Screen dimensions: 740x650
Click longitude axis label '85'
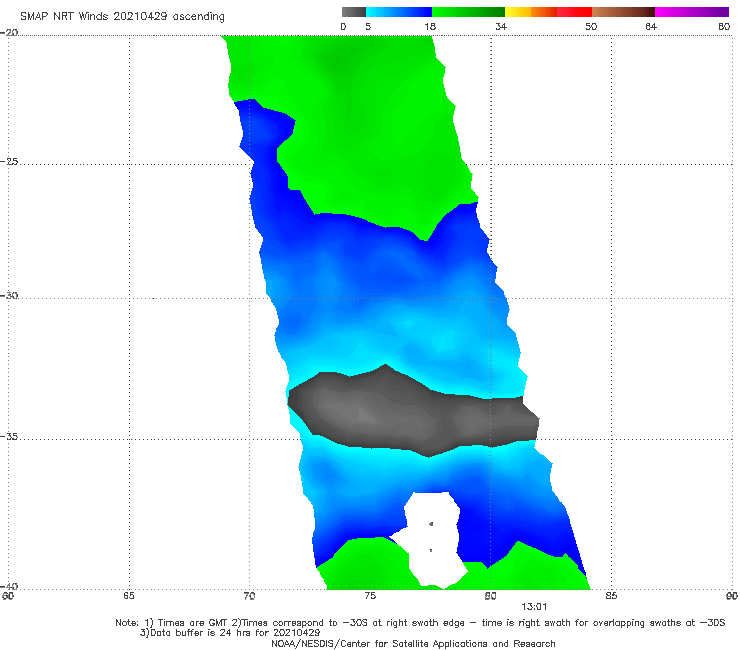[x=611, y=596]
